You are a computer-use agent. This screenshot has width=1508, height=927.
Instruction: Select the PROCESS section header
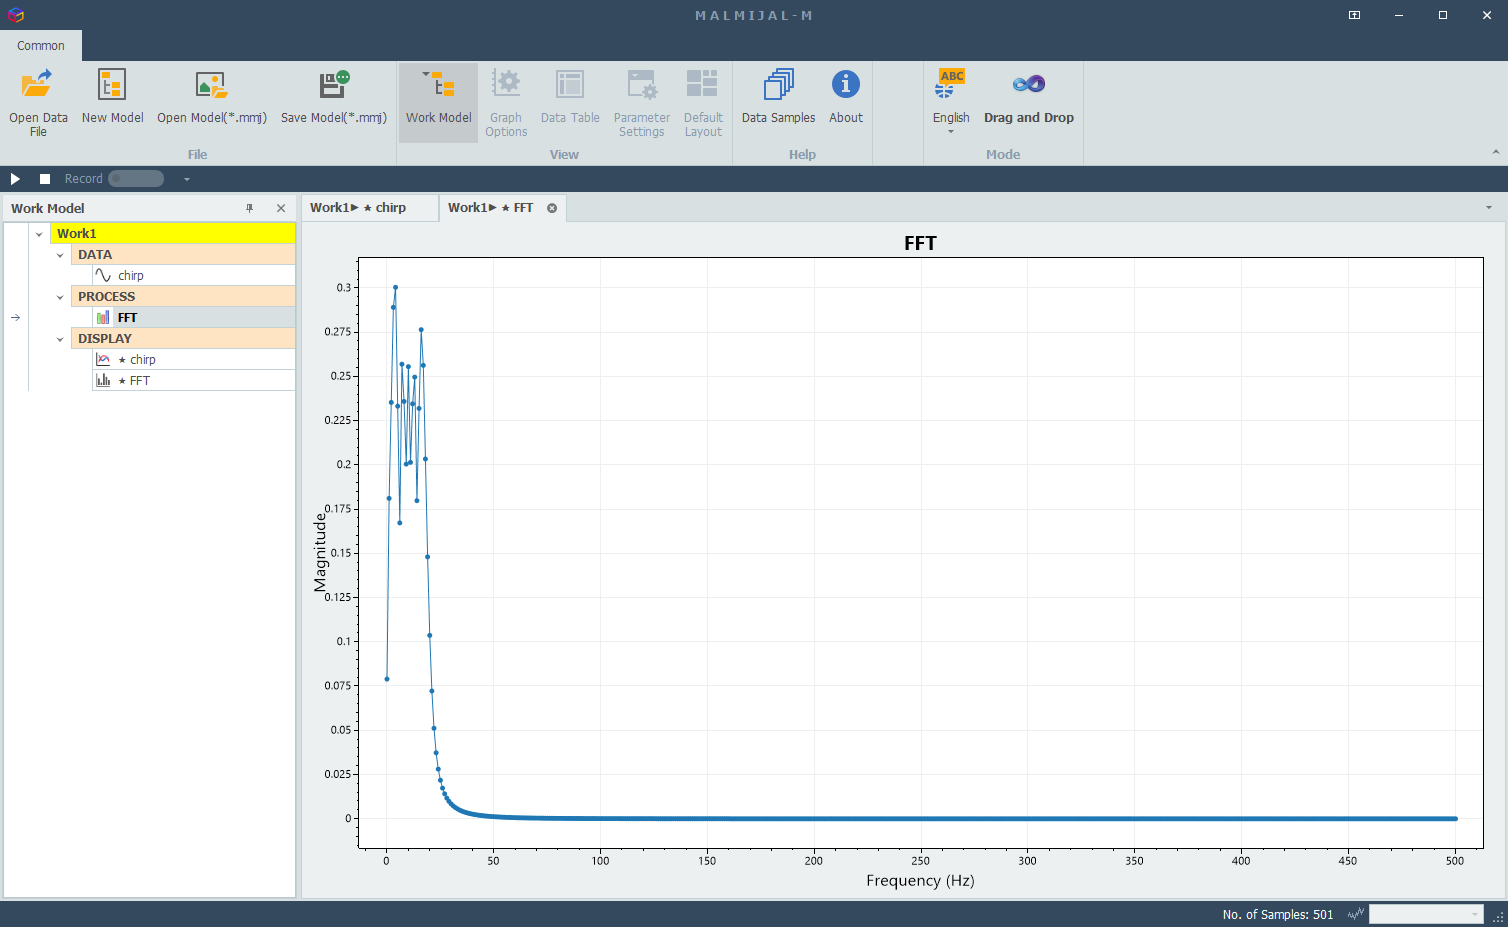(x=183, y=297)
